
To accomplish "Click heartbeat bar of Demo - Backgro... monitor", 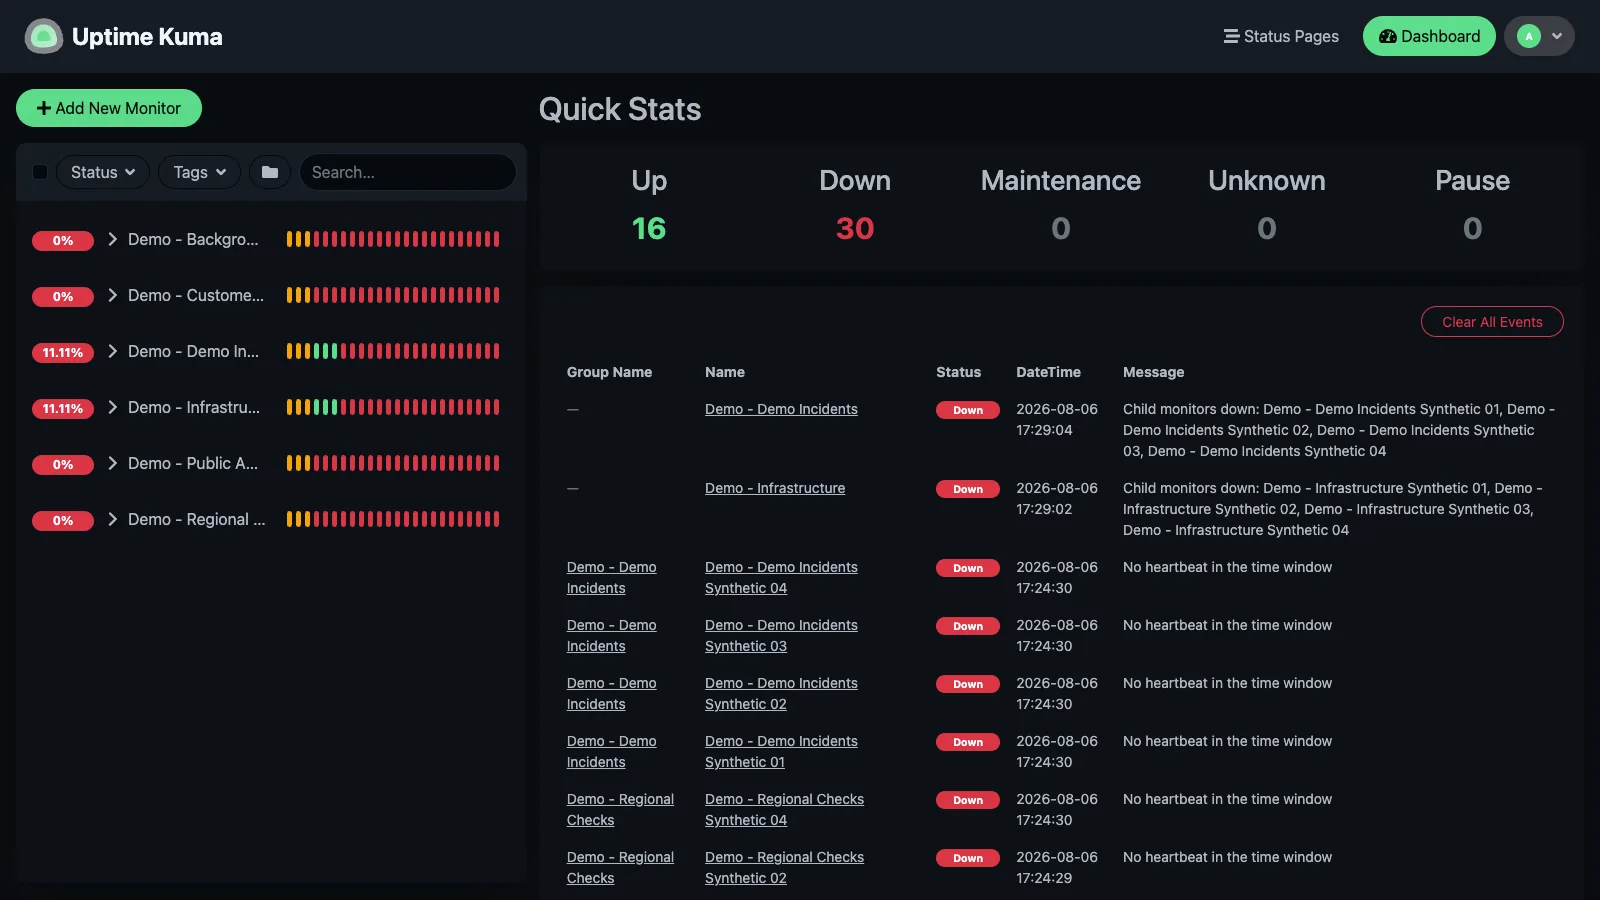I will 393,239.
